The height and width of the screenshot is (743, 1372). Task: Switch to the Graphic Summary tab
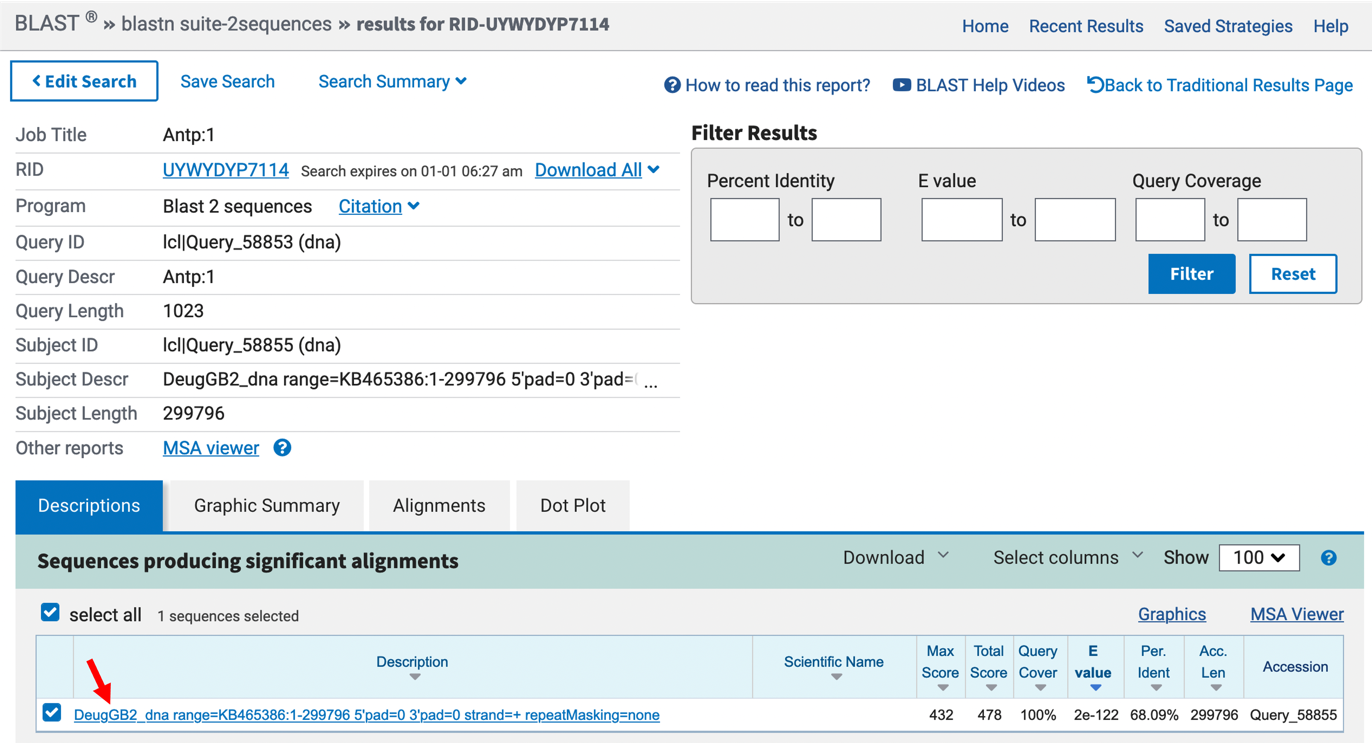click(267, 506)
